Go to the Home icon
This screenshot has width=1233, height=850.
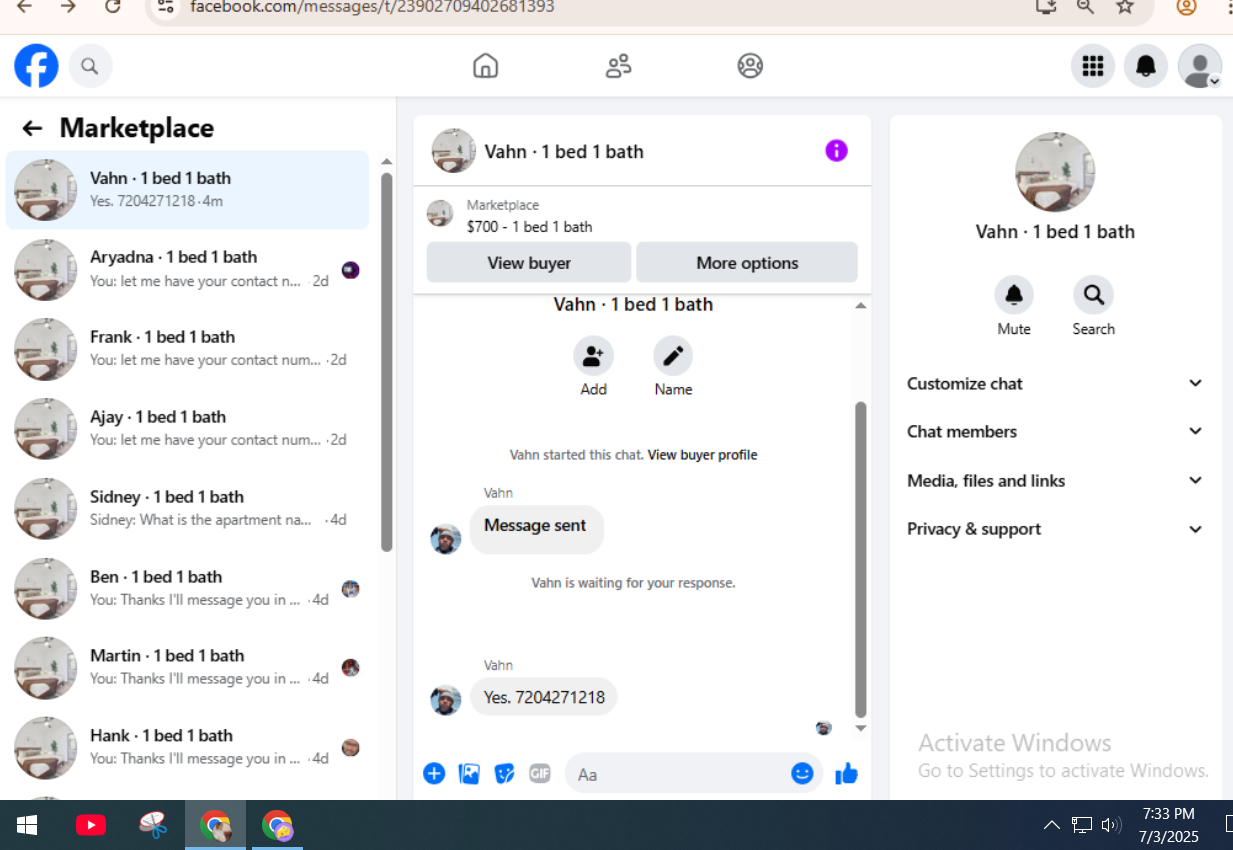[485, 66]
